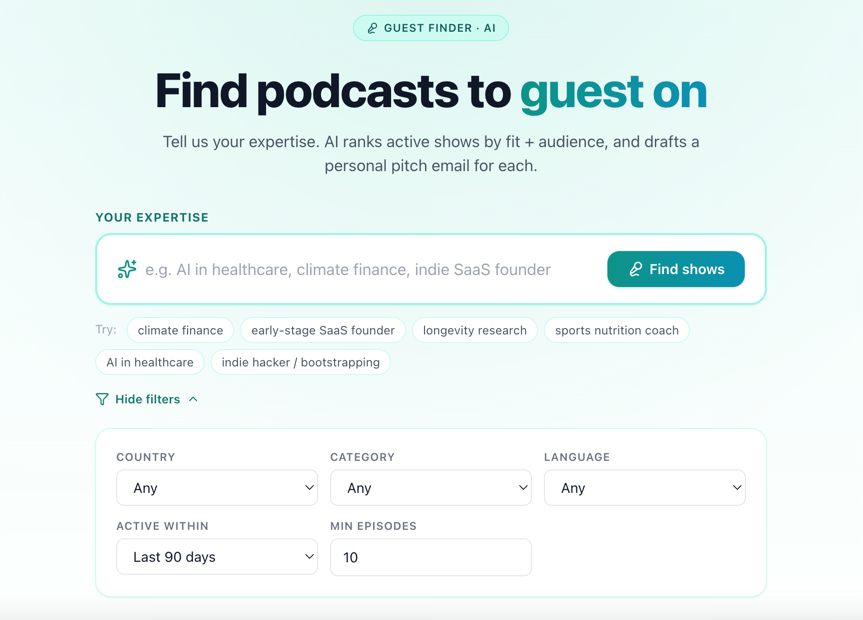
Task: Choose the early-stage SaaS founder suggestion
Action: pos(323,330)
